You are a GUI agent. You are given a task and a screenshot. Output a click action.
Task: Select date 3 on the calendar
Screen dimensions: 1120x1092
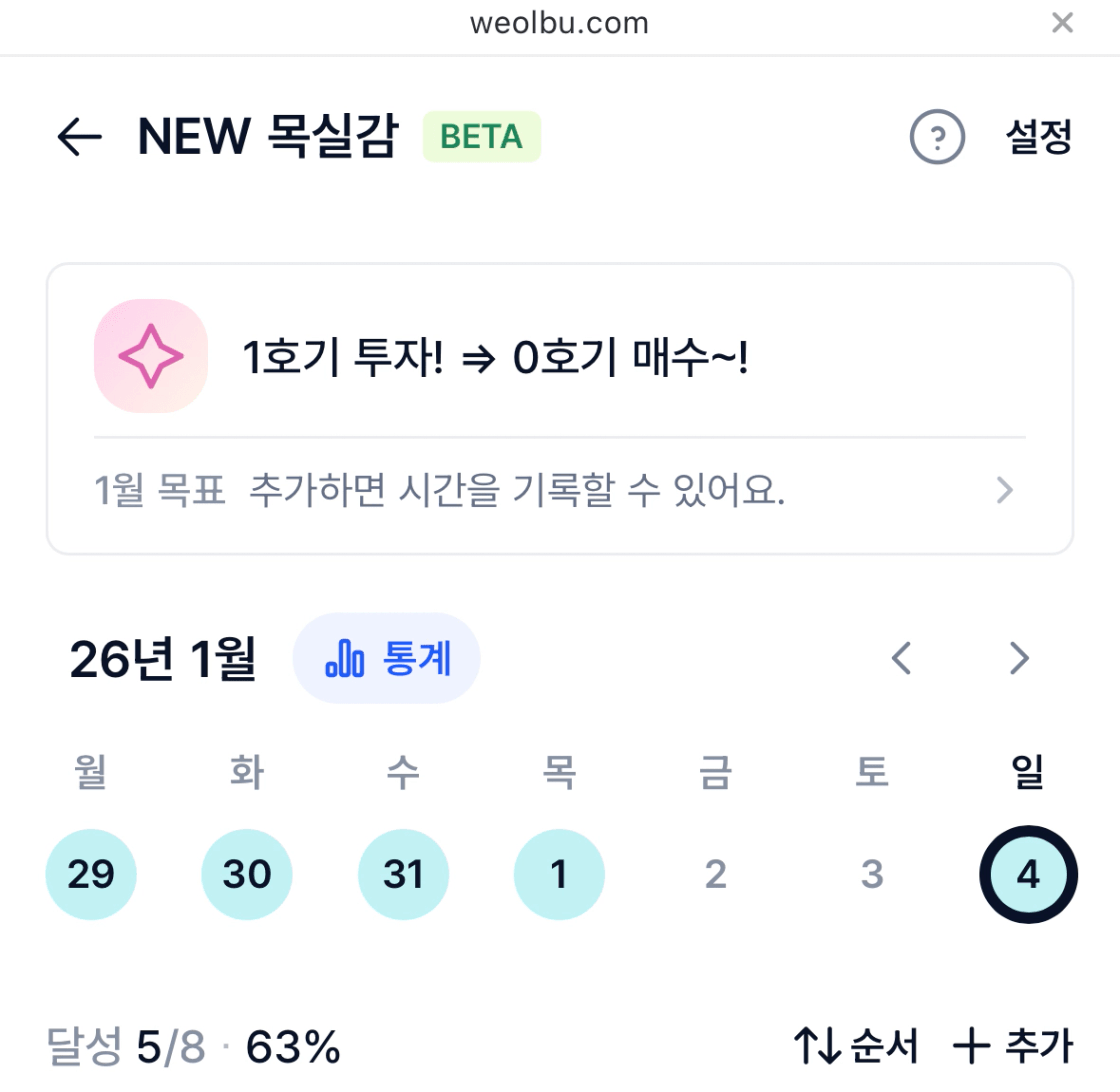(872, 875)
